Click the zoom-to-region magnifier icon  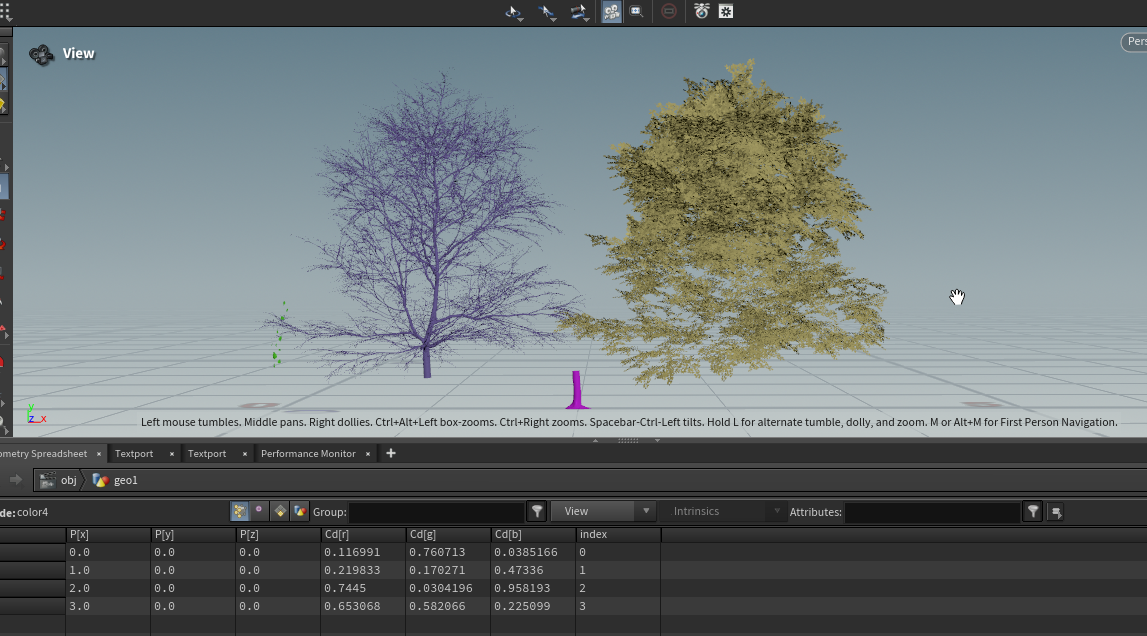point(636,12)
